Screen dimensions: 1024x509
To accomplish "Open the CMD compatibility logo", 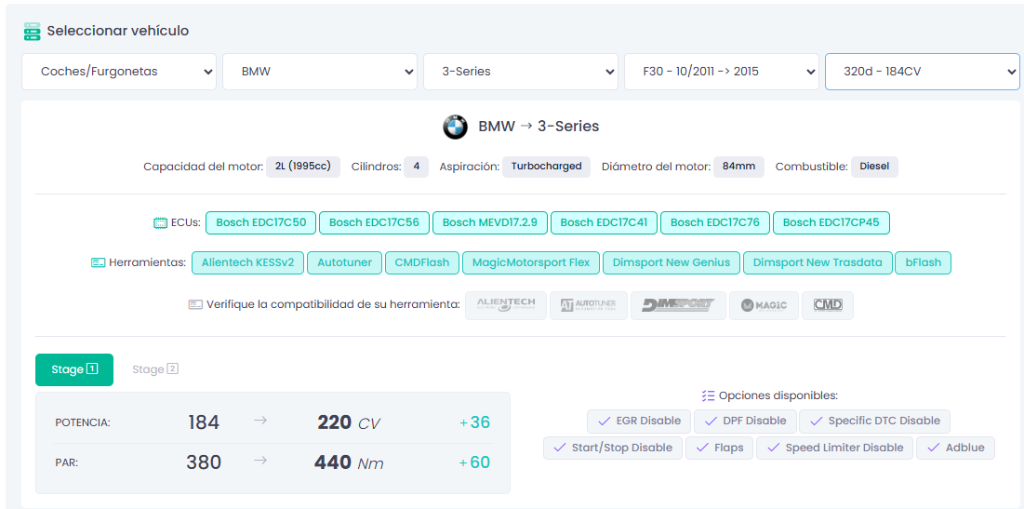I will pyautogui.click(x=827, y=305).
